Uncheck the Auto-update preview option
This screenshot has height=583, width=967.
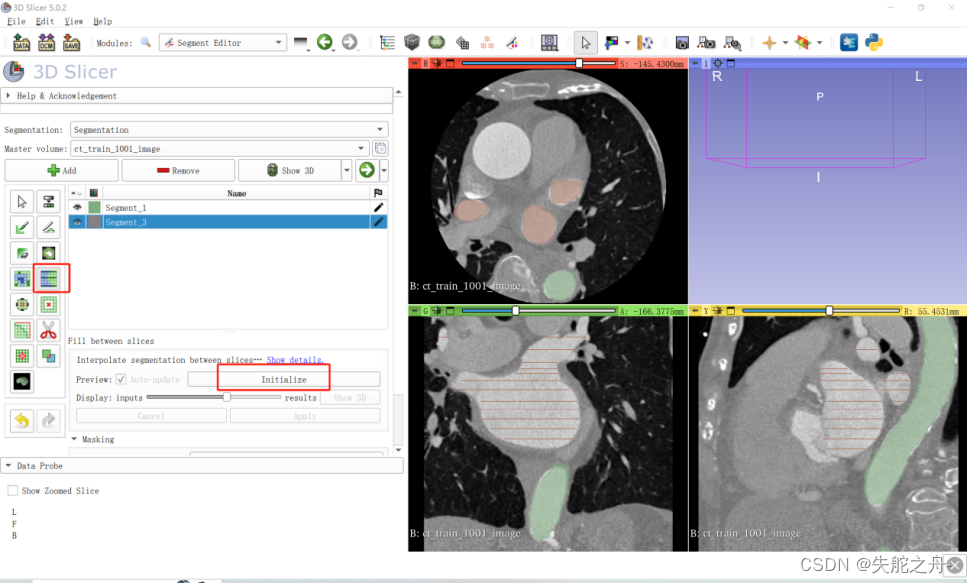pos(121,379)
